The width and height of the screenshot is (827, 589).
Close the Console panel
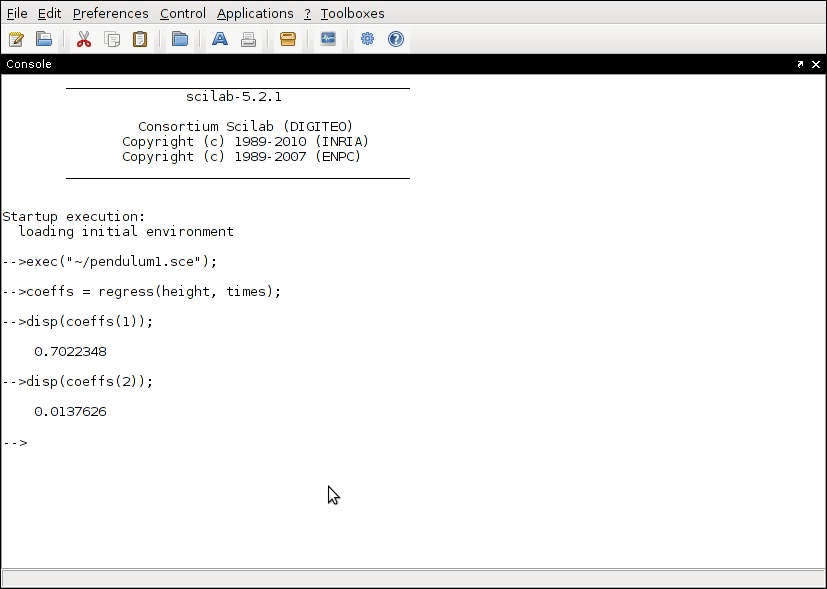click(x=816, y=64)
